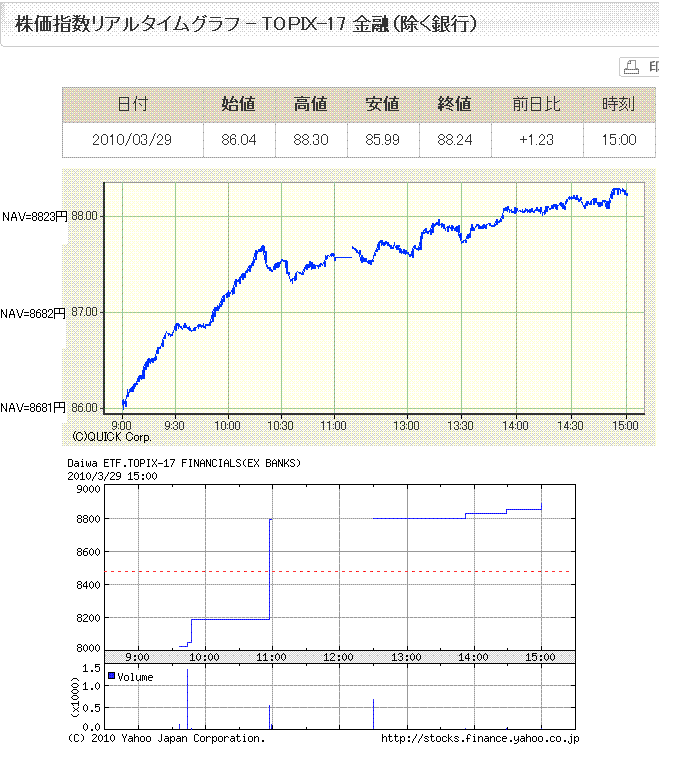673x757 pixels.
Task: Click the +1.23 change value
Action: tap(535, 139)
